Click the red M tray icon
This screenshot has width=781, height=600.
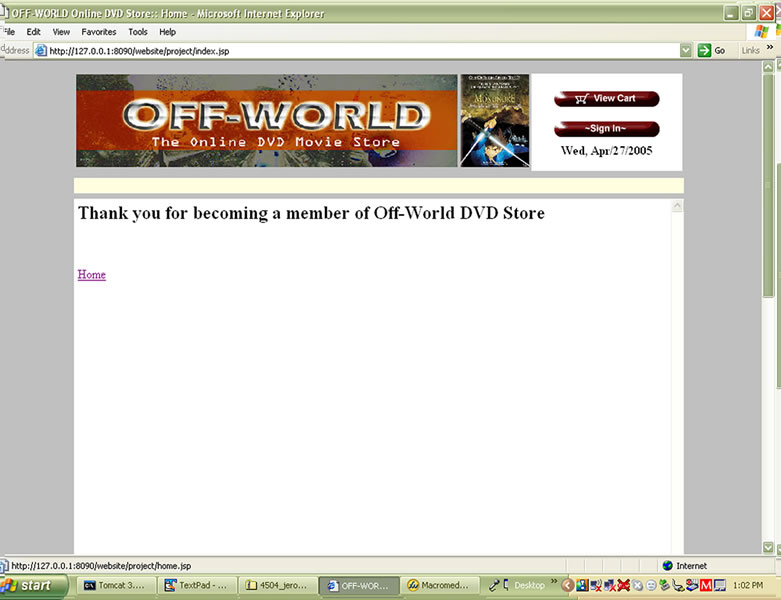click(706, 585)
